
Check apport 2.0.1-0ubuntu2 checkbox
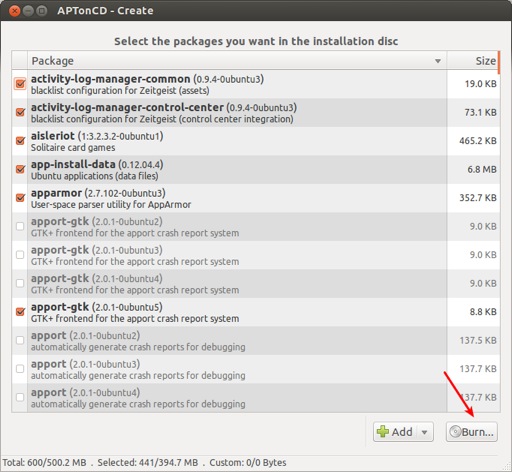click(20, 340)
